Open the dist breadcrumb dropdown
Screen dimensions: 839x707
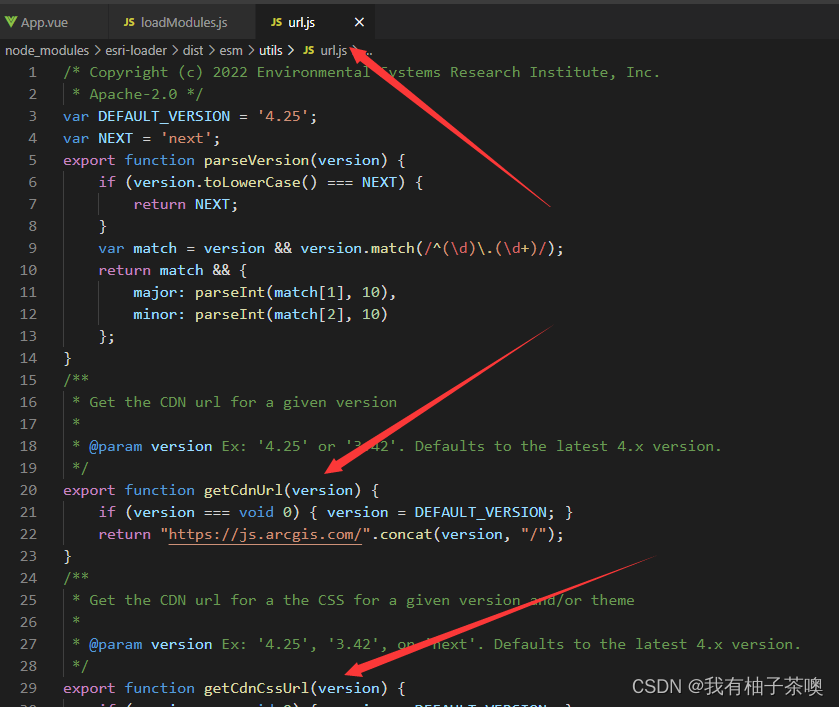click(x=193, y=50)
